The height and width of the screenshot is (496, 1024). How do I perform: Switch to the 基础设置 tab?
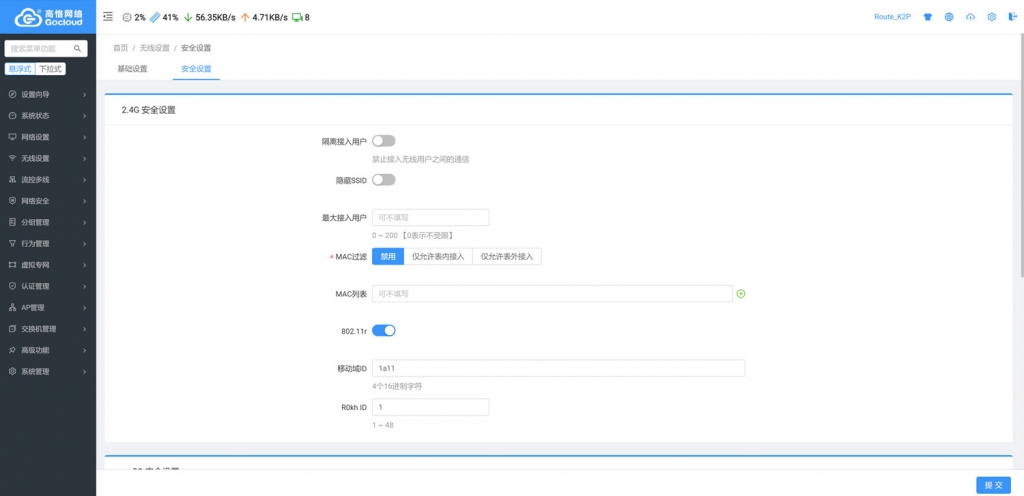coord(133,69)
